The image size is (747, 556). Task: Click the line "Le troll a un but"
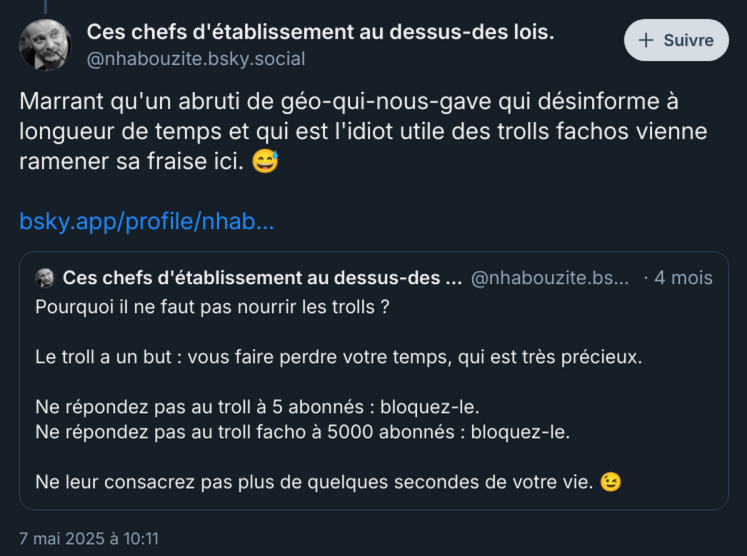point(339,357)
